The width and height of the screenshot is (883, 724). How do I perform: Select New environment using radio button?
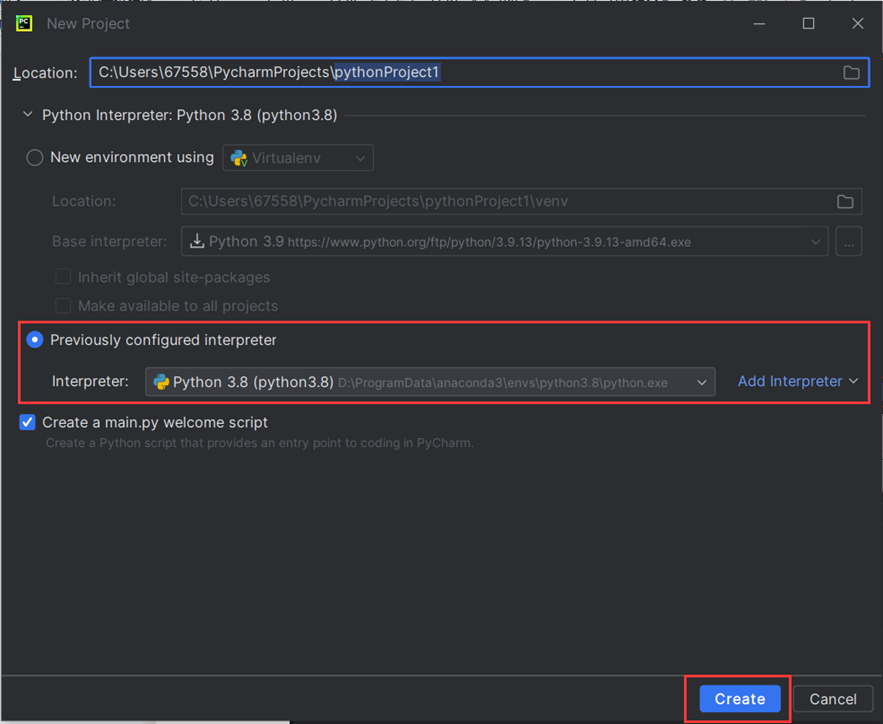click(x=35, y=158)
